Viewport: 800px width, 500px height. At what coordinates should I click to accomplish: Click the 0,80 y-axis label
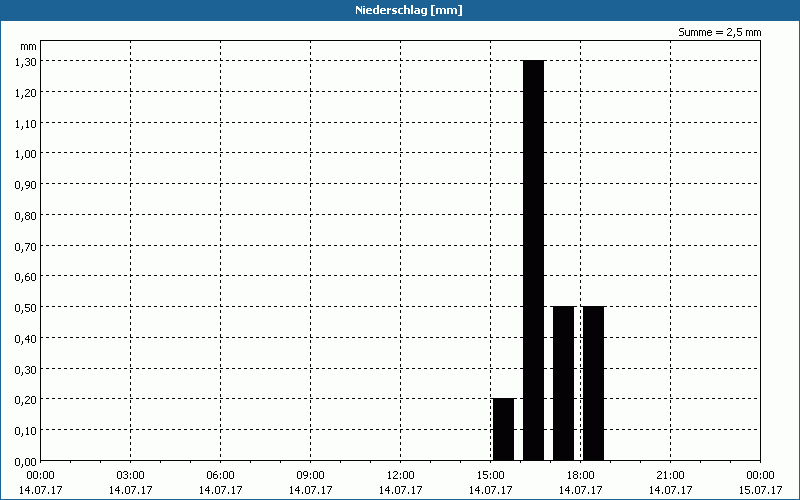click(x=26, y=216)
